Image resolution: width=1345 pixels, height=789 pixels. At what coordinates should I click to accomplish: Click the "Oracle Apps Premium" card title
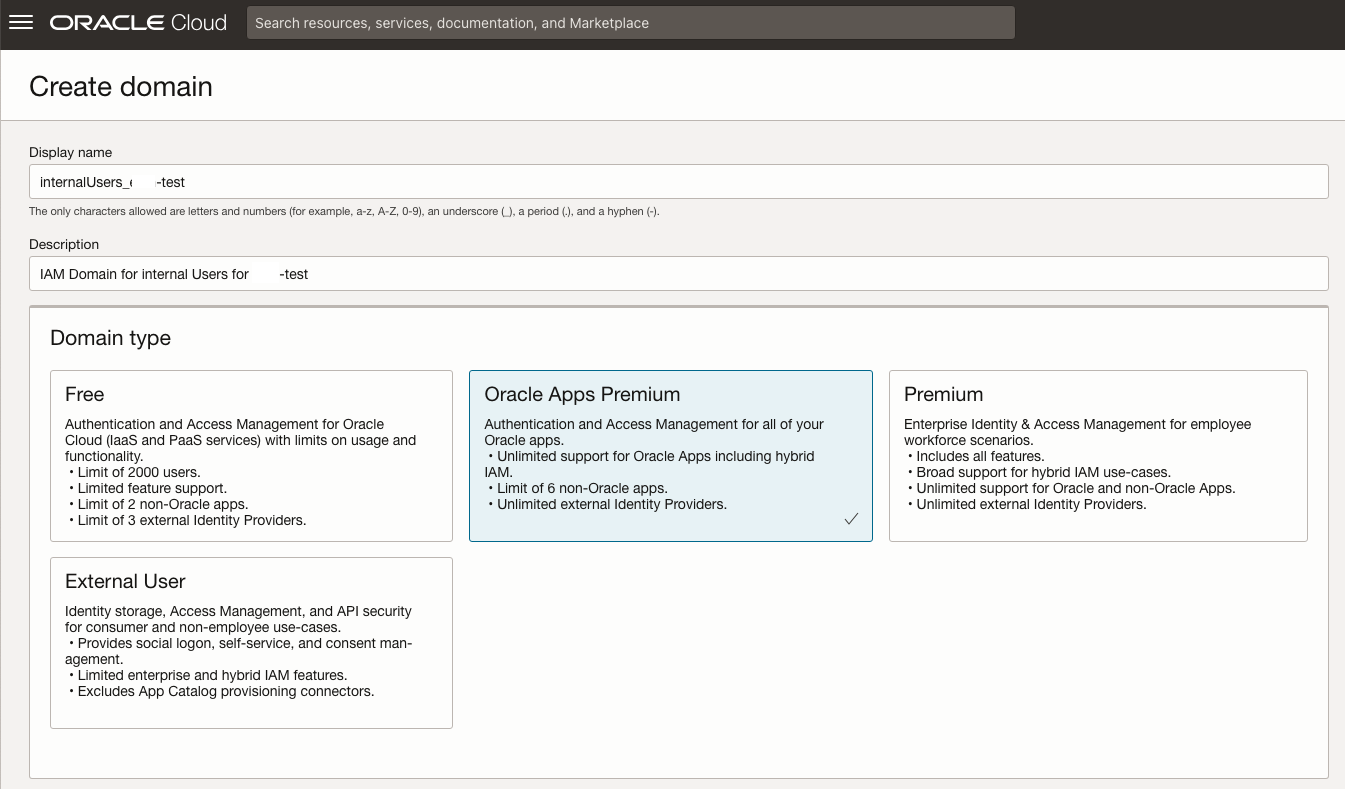pos(583,394)
